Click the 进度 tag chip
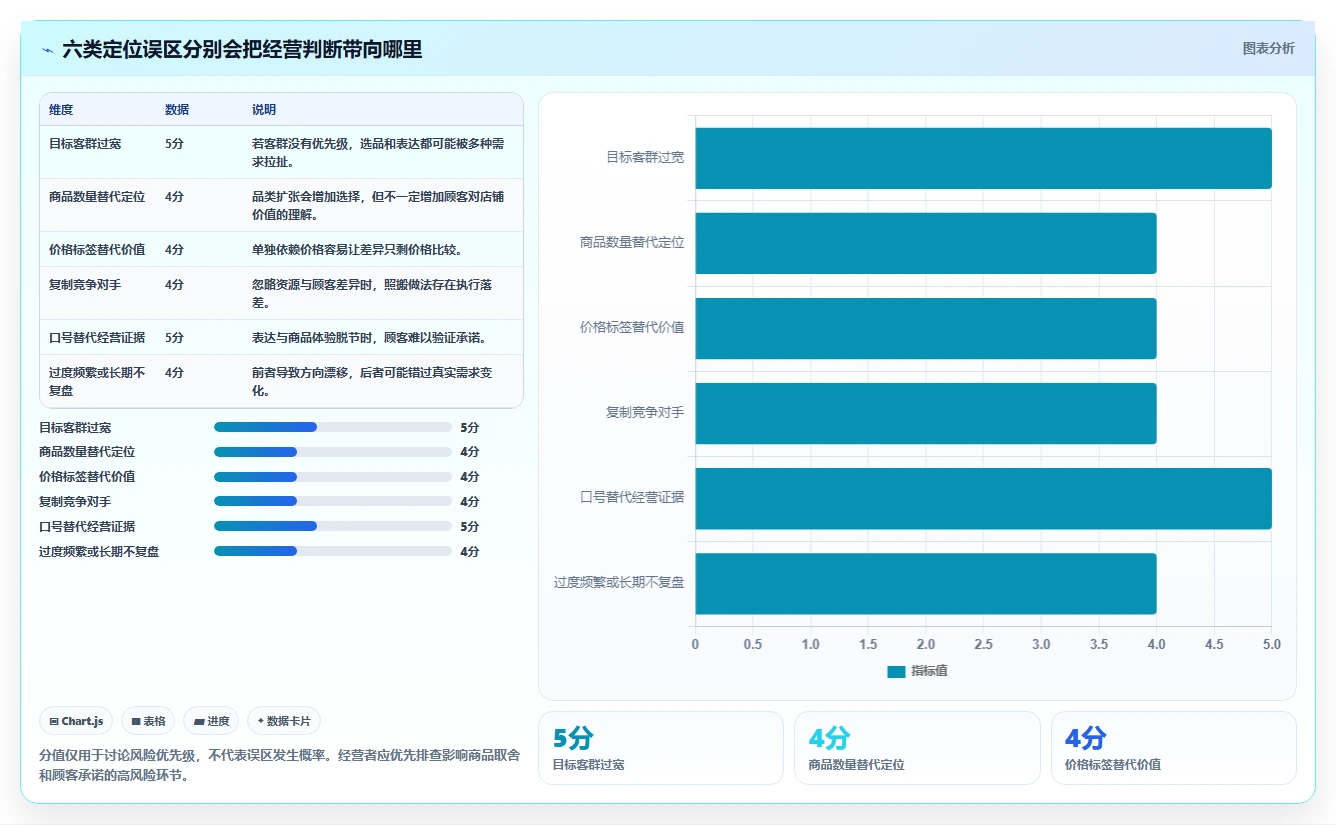The width and height of the screenshot is (1336, 825). coord(211,721)
